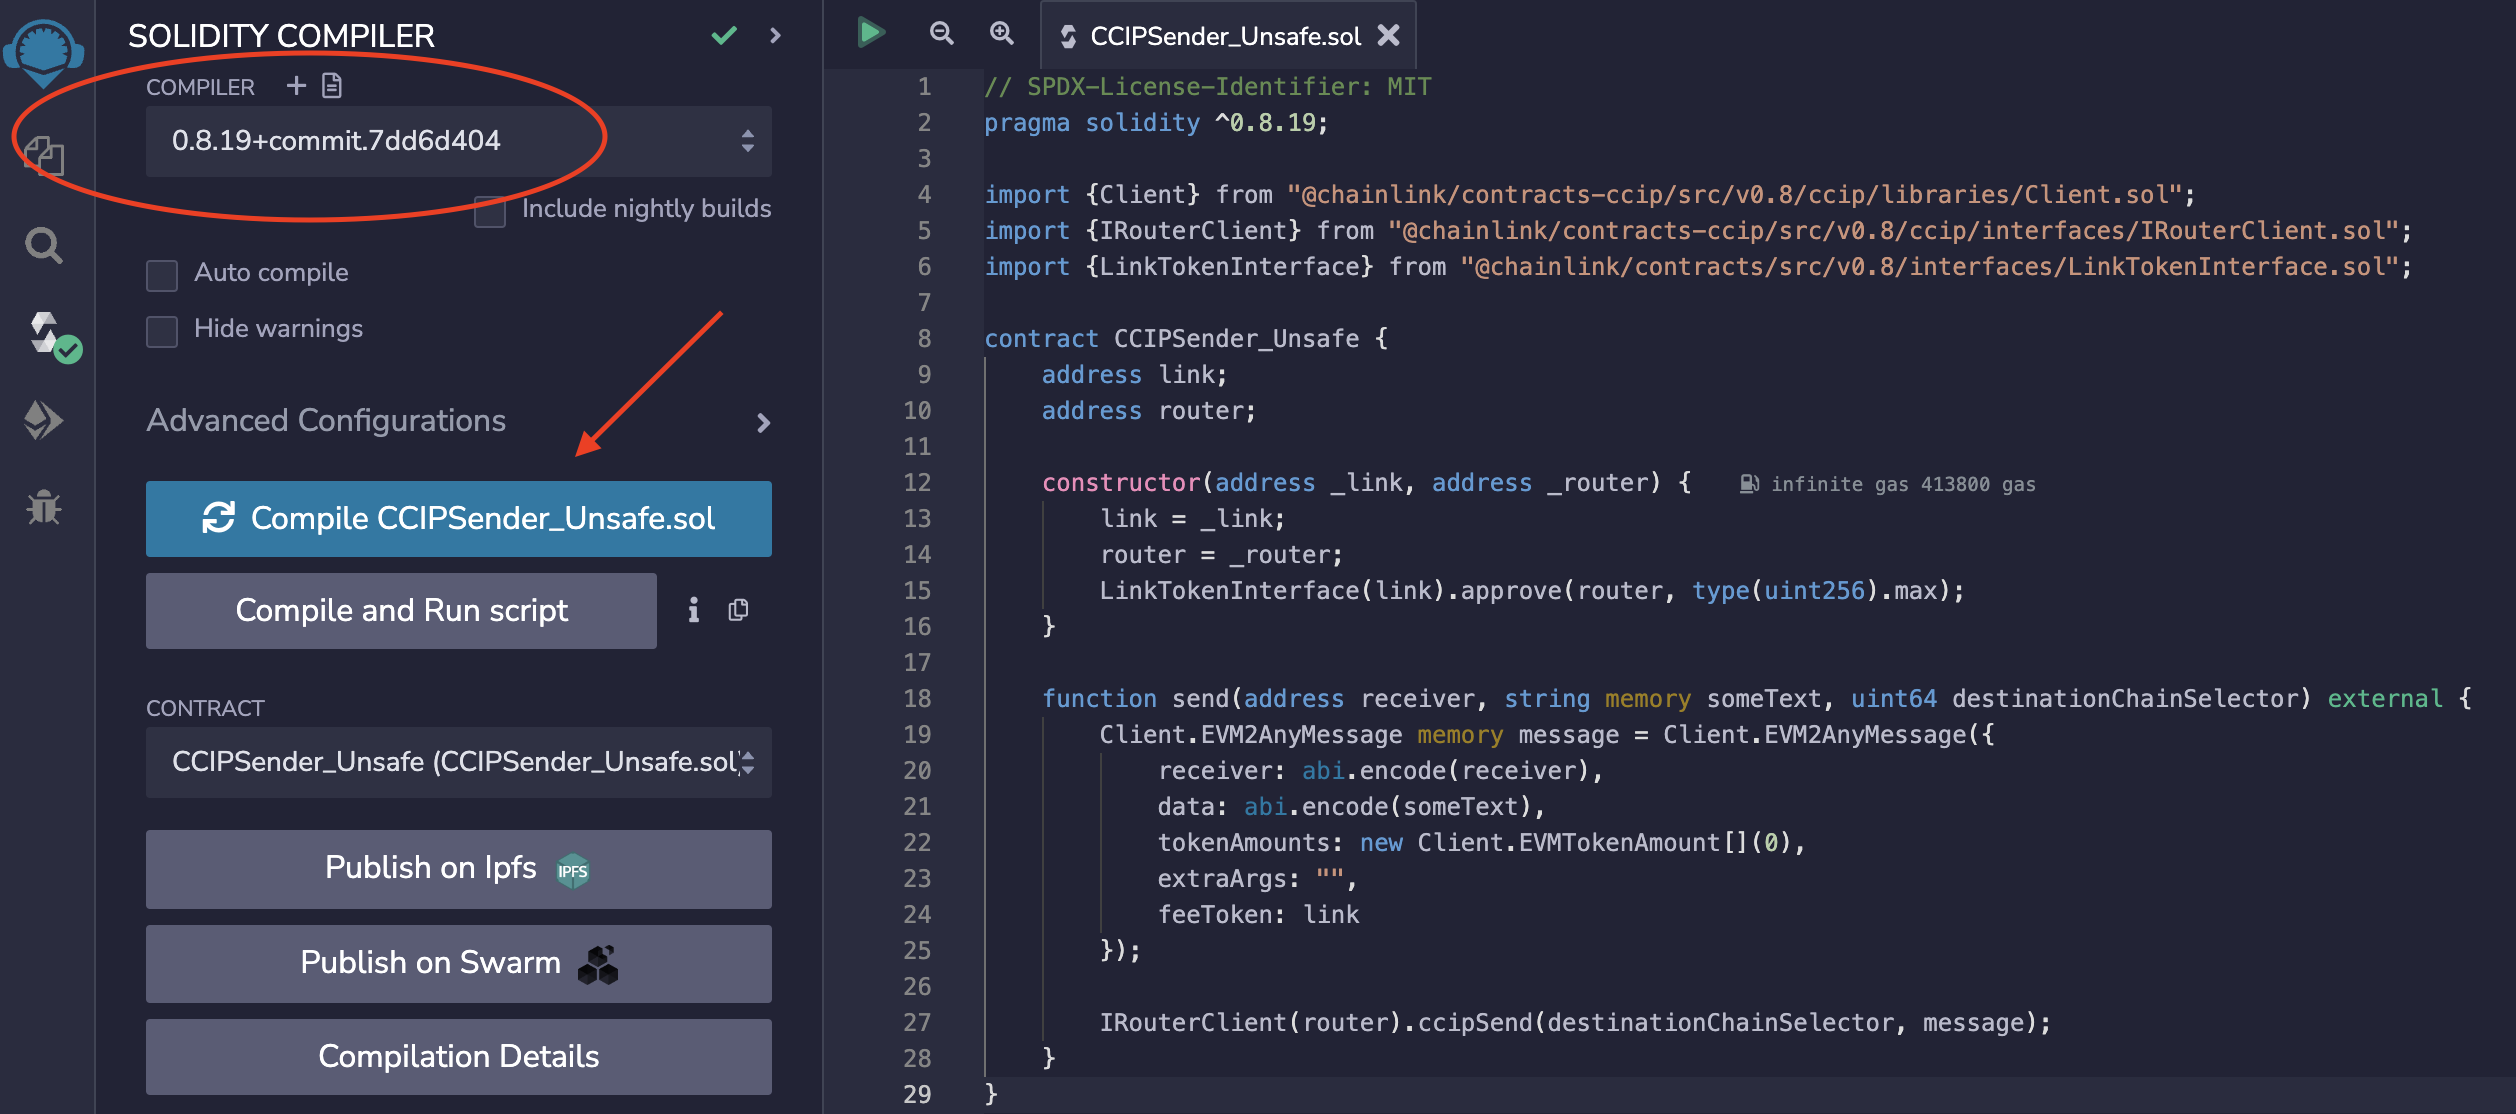The width and height of the screenshot is (2516, 1114).
Task: Zoom out the editor font
Action: 941,33
